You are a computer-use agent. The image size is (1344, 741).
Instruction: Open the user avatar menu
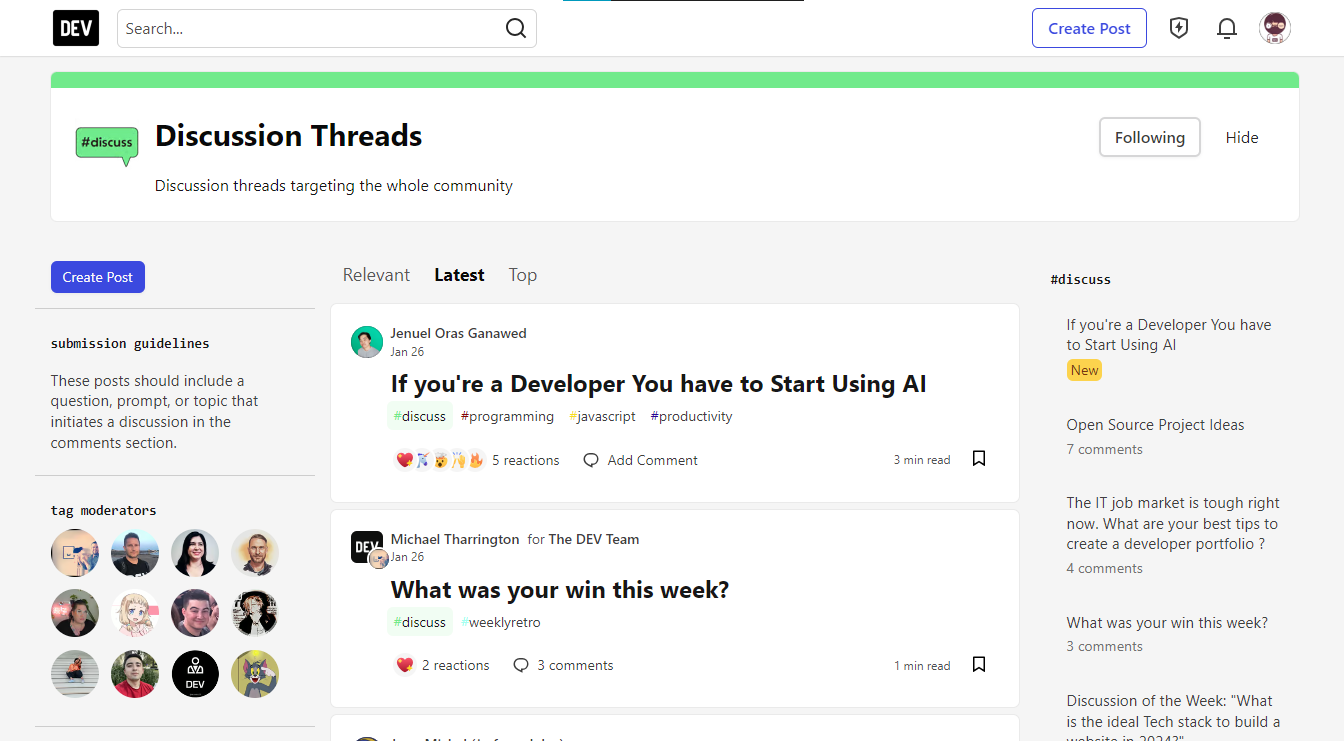[x=1275, y=28]
